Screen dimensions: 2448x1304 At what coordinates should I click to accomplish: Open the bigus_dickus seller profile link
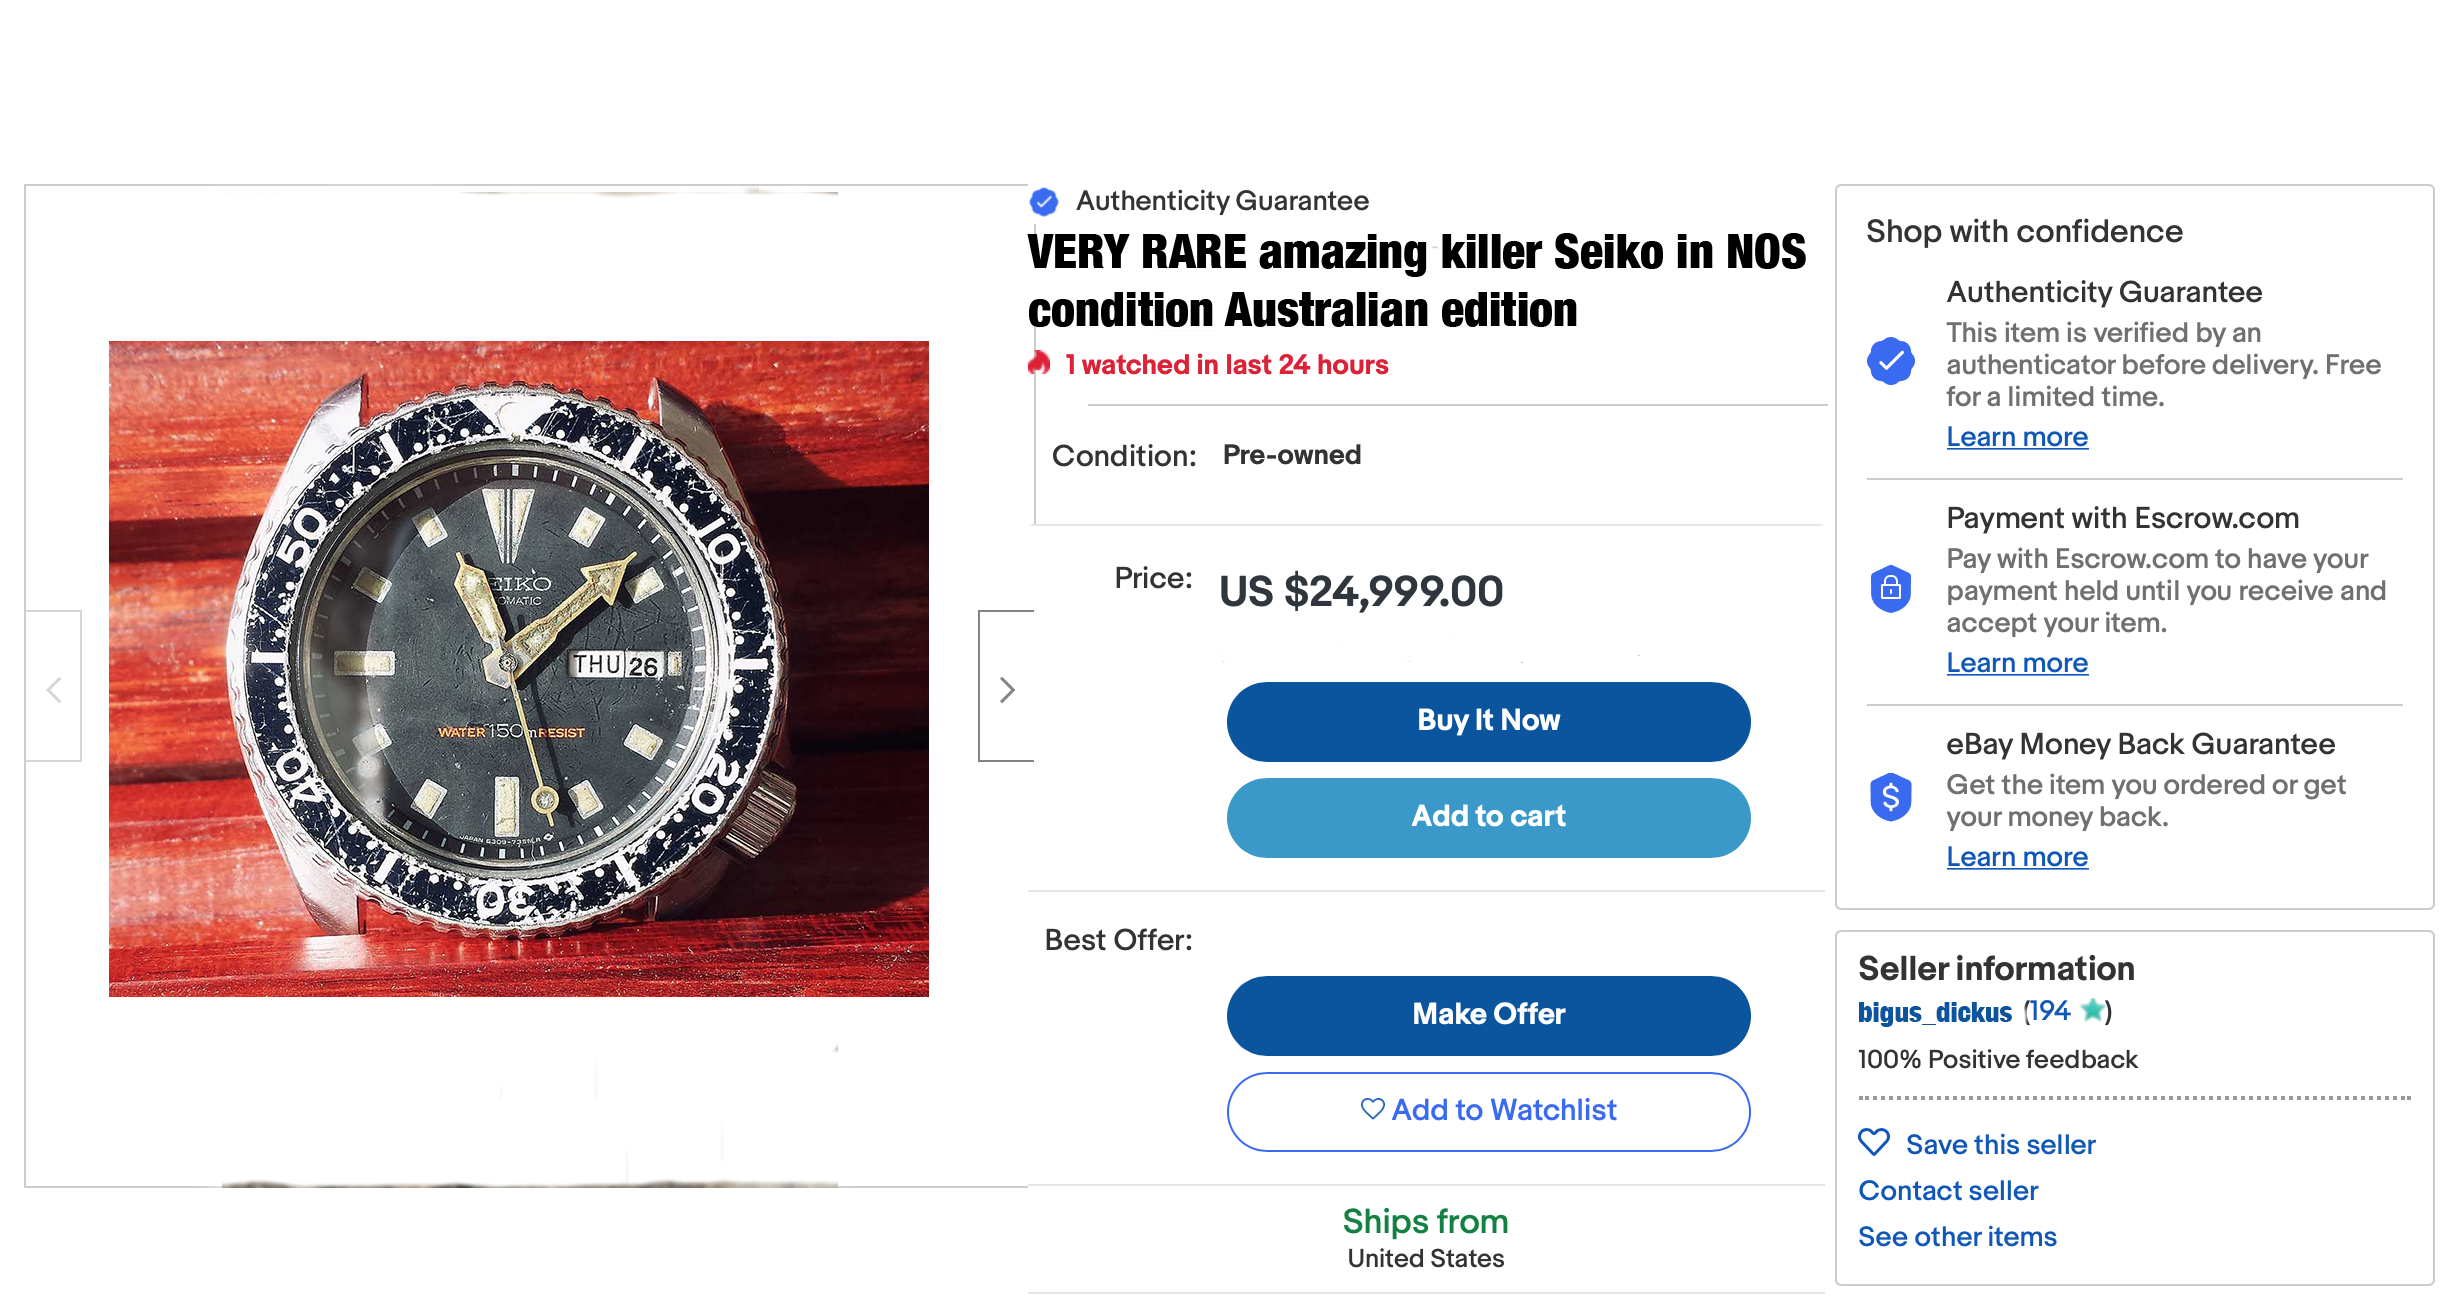point(1934,1012)
